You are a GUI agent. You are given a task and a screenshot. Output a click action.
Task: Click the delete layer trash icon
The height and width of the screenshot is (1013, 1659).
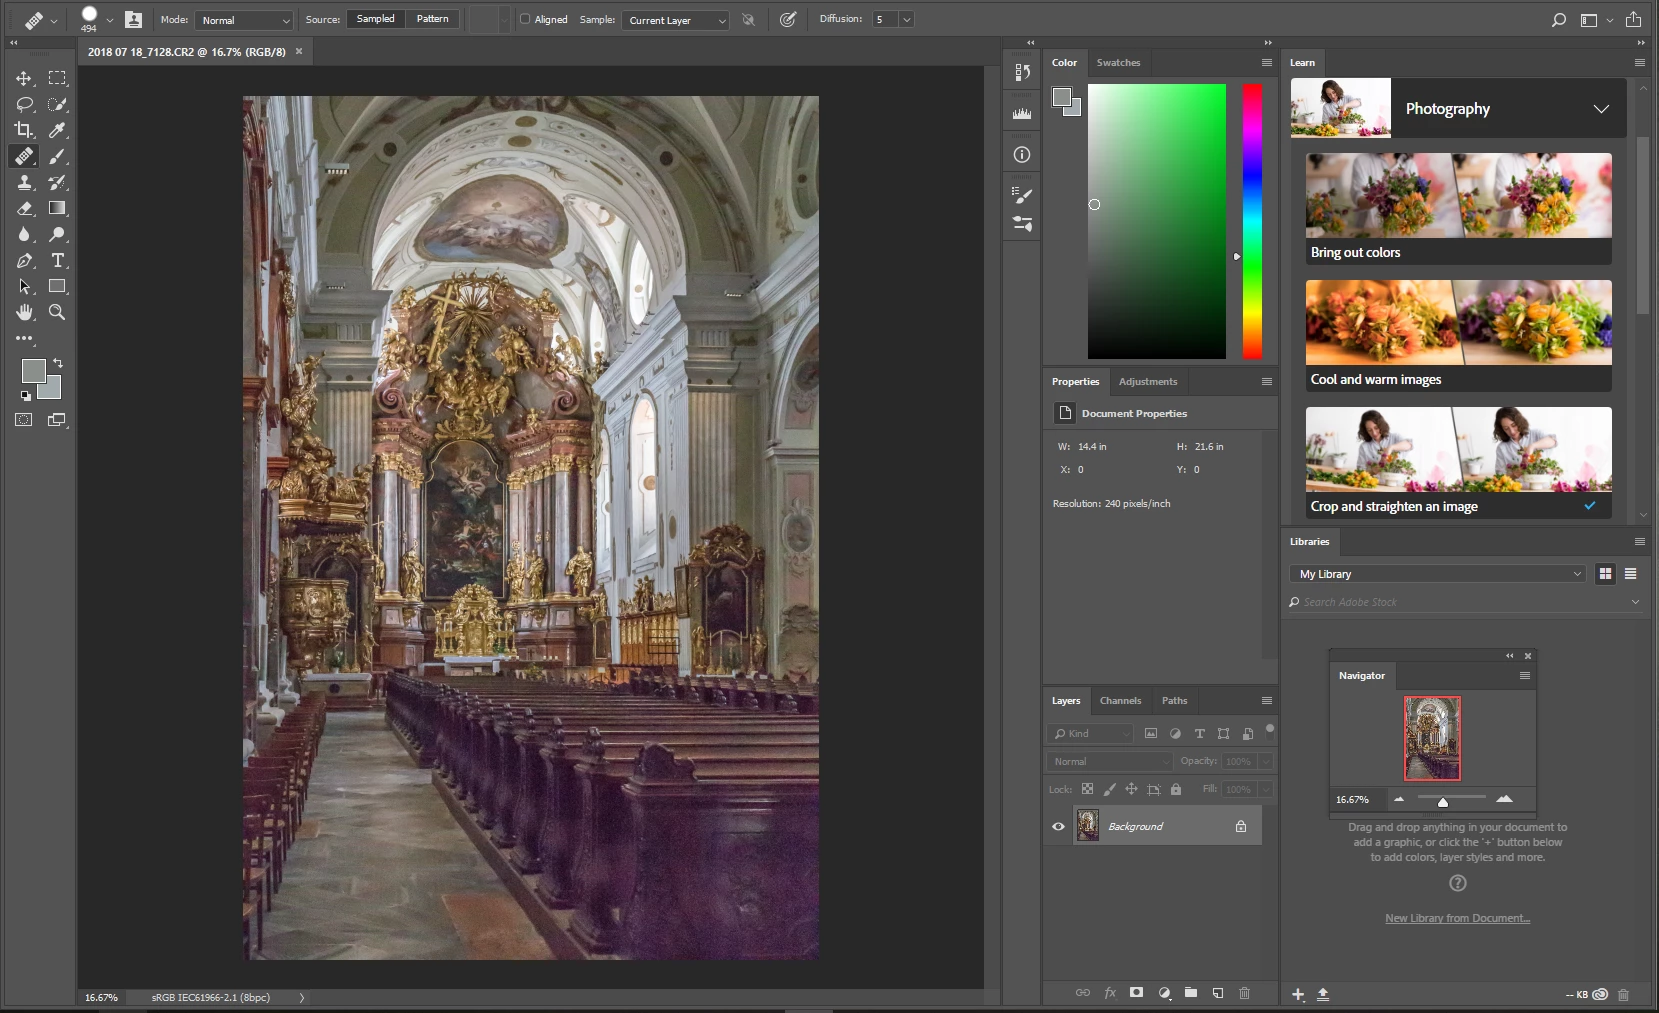[x=1244, y=993]
